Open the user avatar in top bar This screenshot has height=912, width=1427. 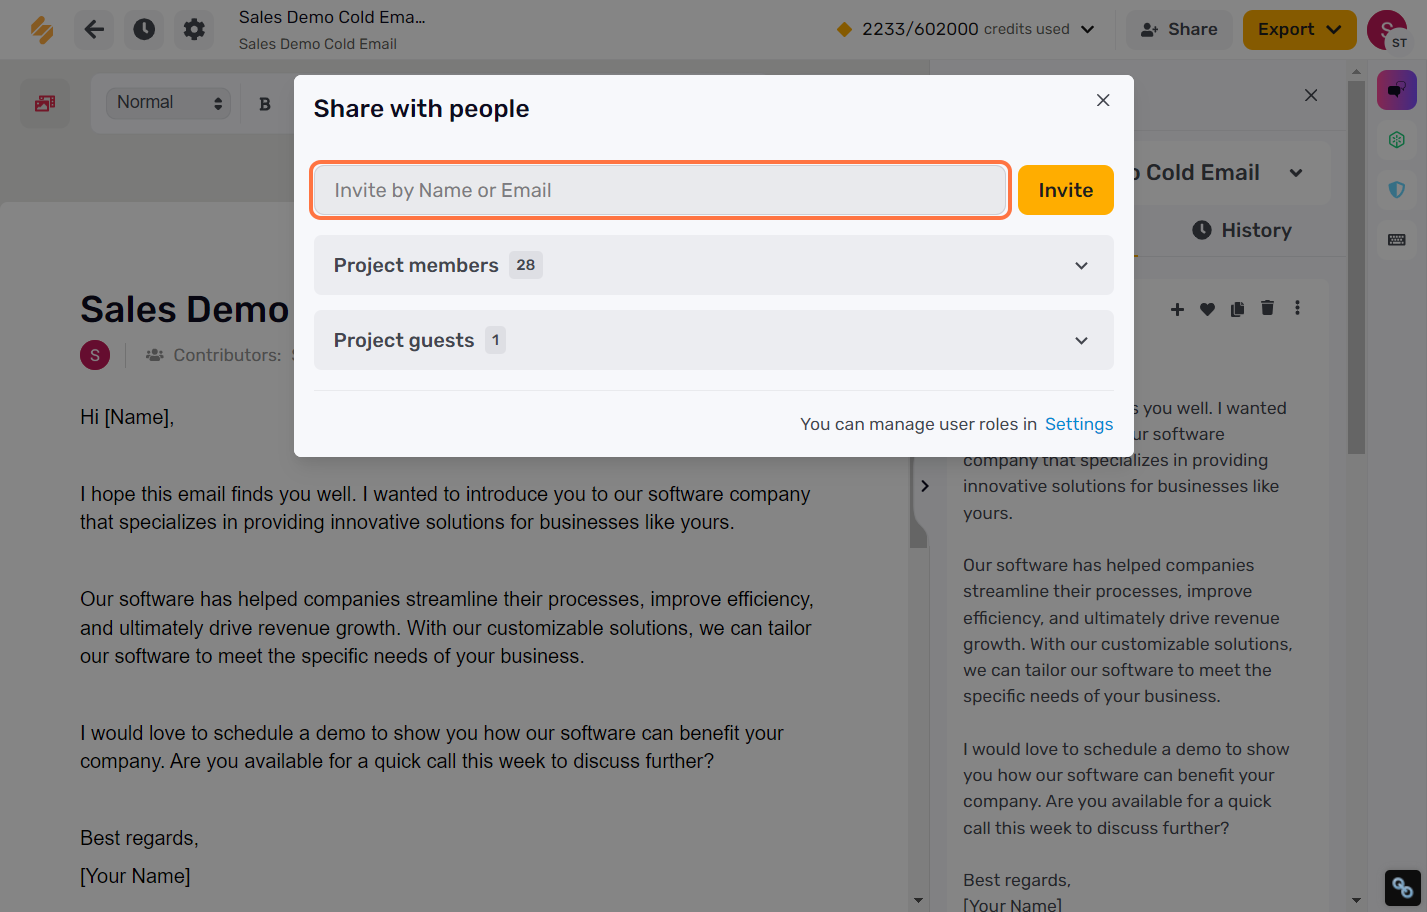1387,30
